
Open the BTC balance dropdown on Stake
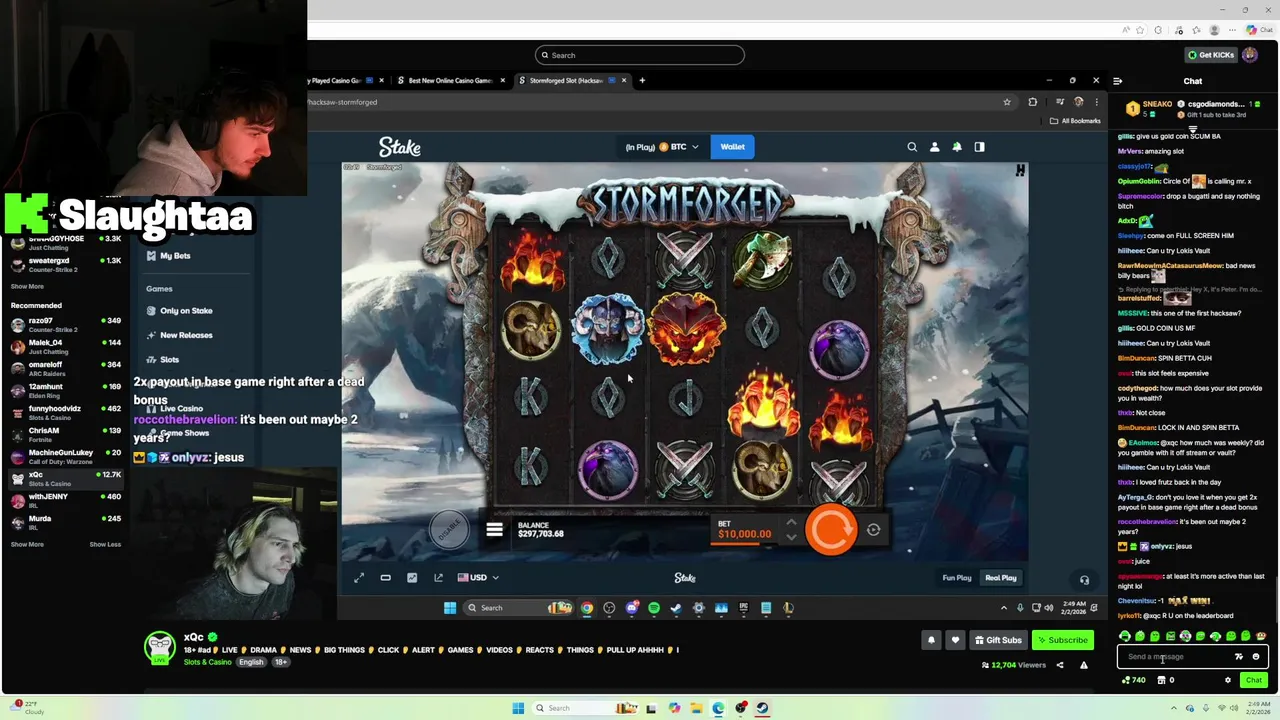click(663, 147)
